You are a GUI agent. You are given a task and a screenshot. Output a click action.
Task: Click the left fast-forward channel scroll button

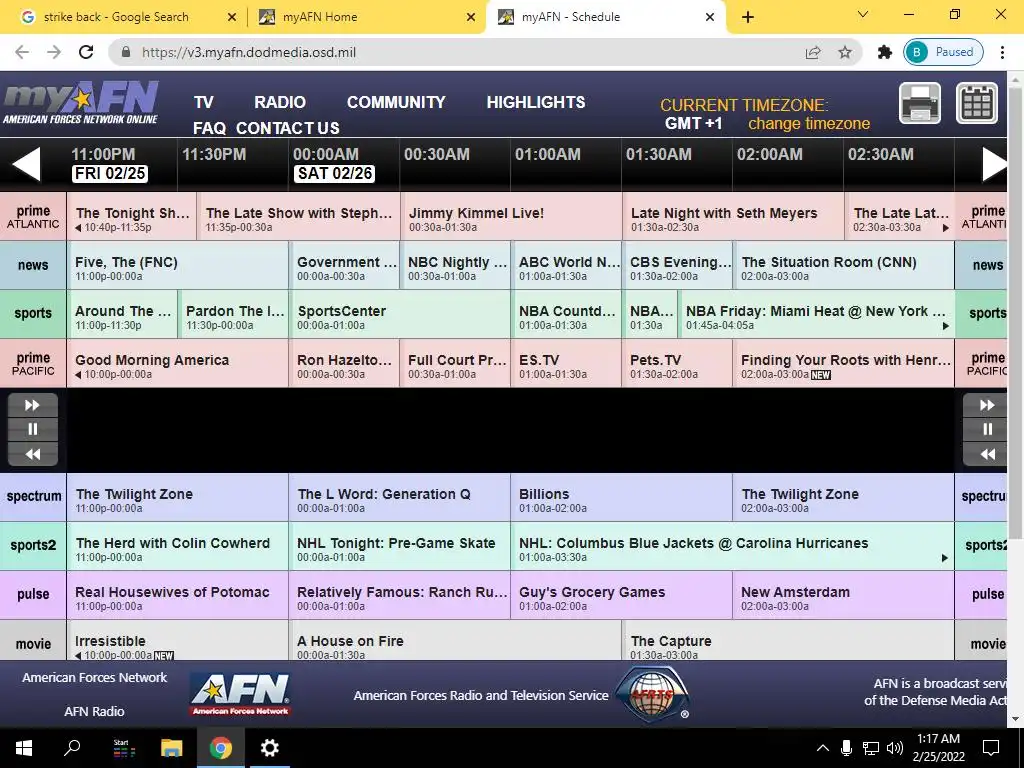(x=33, y=405)
